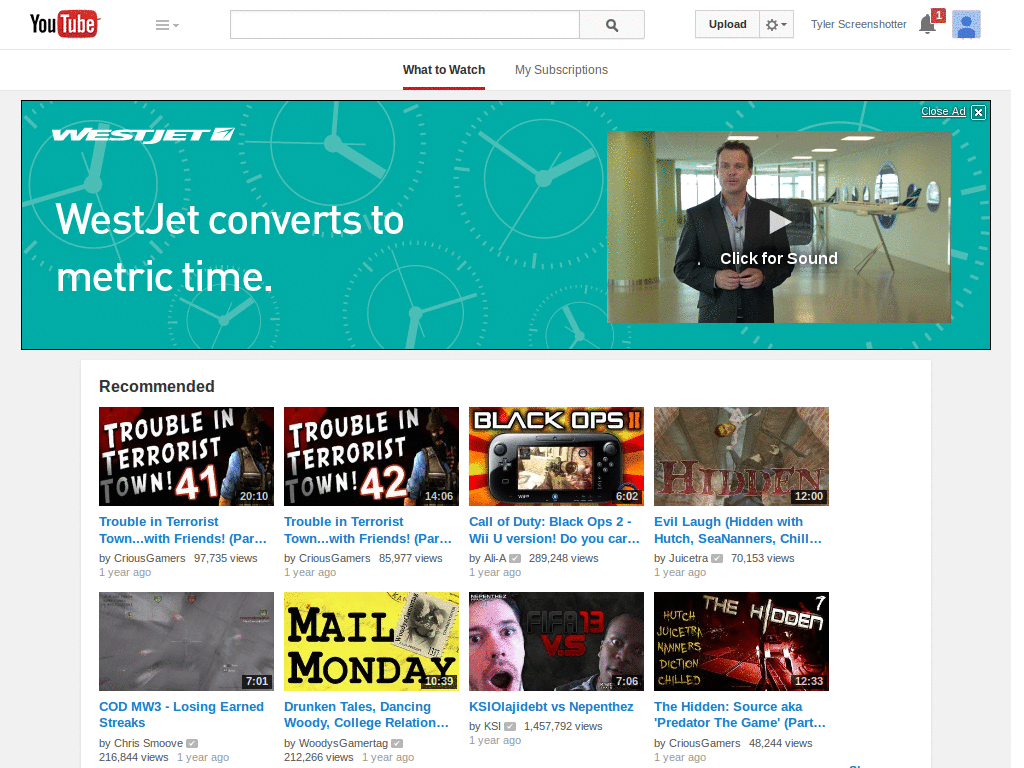
Task: Open the guide menu hamburger dropdown
Action: pos(167,25)
